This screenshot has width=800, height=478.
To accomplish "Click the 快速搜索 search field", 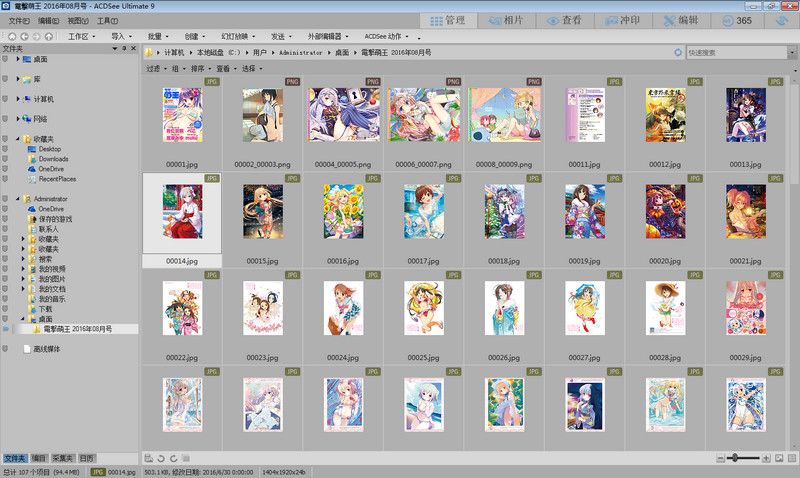I will click(x=737, y=52).
